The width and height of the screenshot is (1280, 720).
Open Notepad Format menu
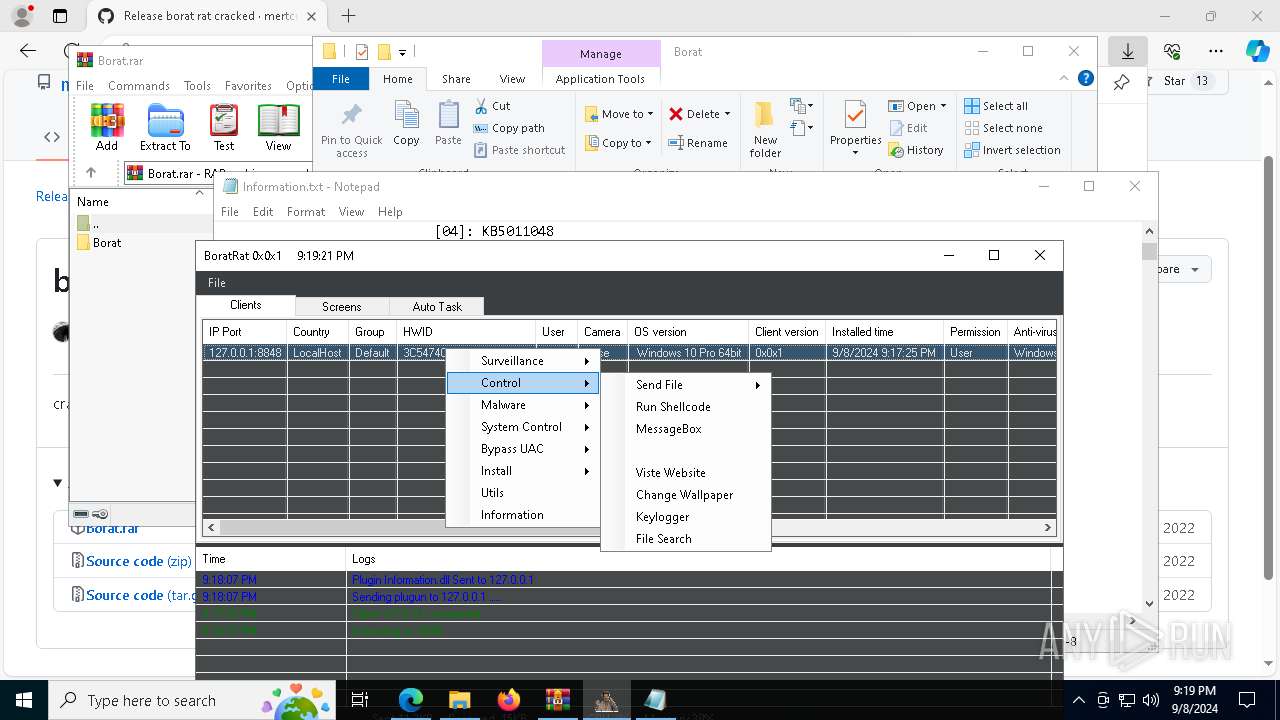click(x=306, y=212)
